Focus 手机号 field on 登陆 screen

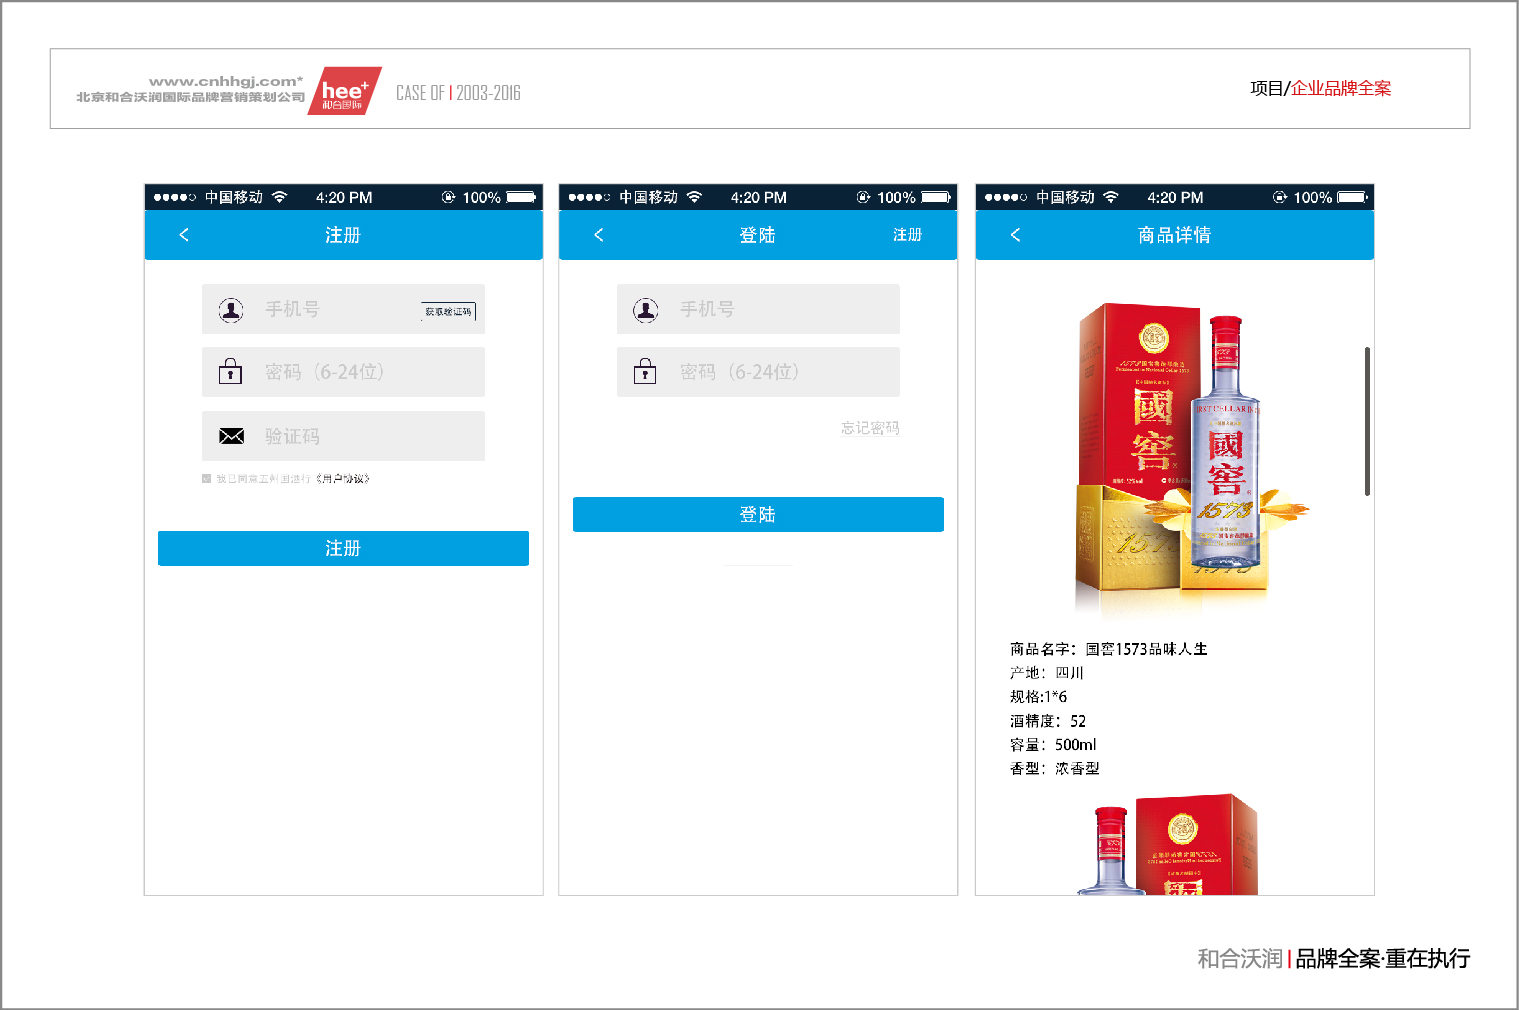click(x=758, y=309)
